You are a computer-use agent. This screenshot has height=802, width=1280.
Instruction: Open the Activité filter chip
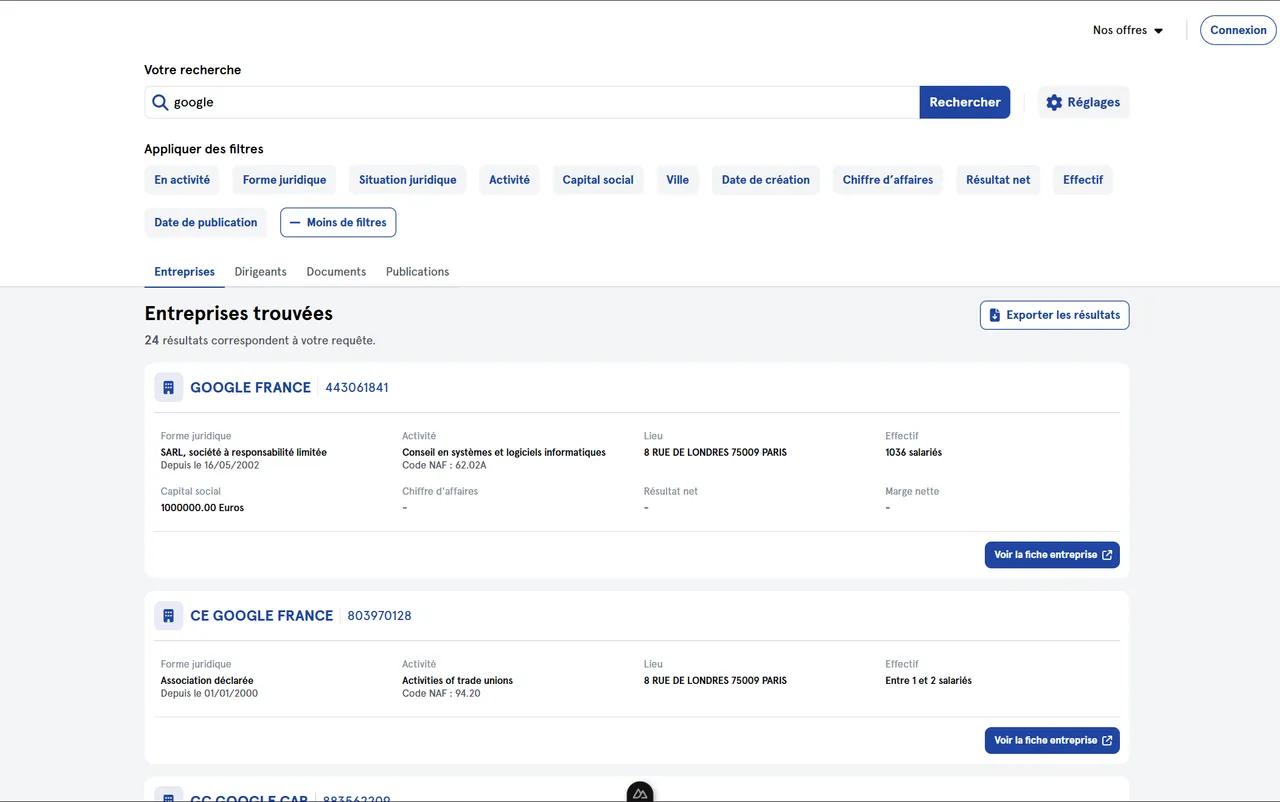pos(510,180)
